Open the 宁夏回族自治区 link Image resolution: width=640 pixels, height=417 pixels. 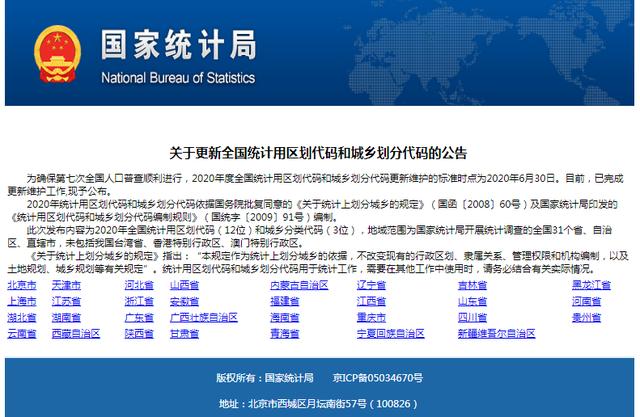point(391,334)
